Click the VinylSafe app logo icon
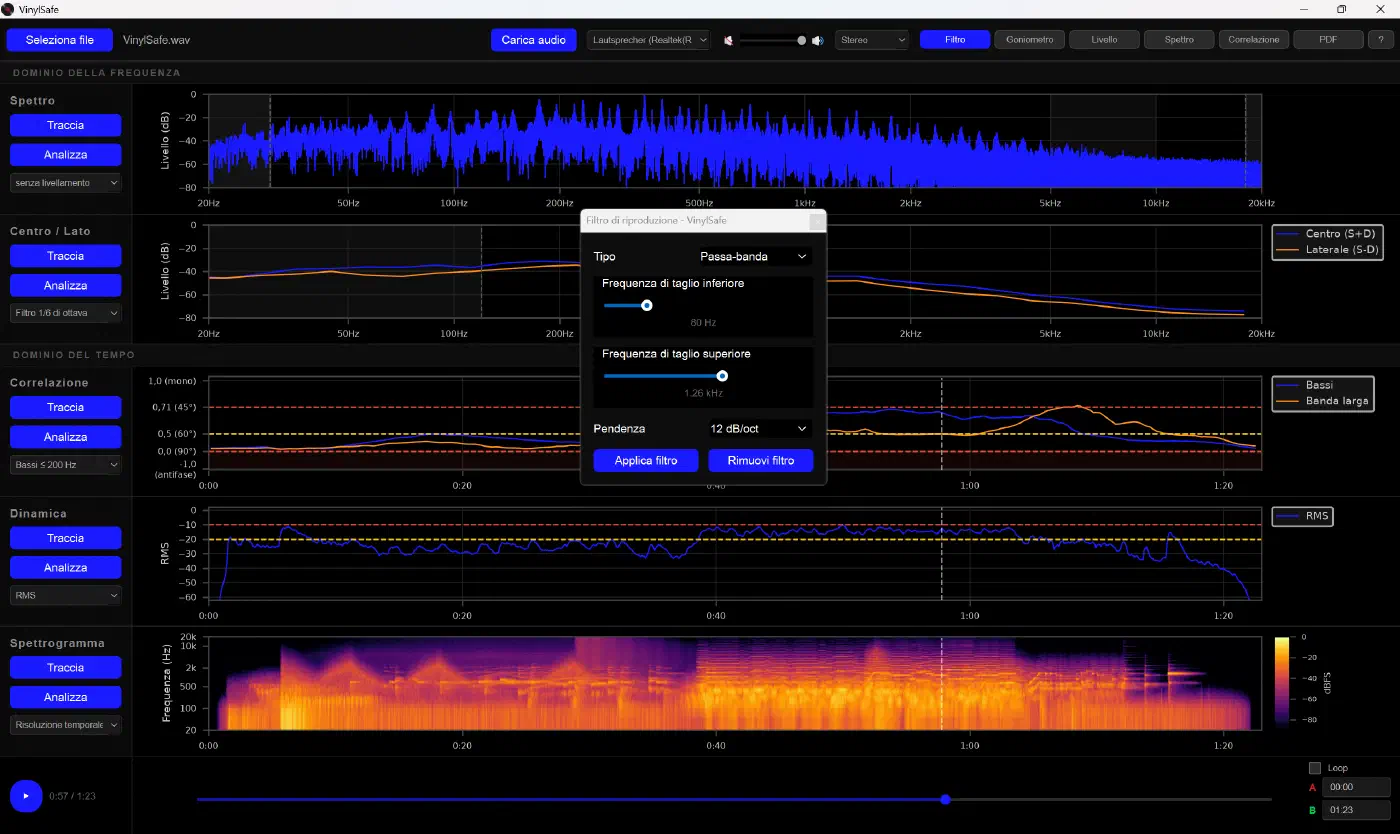Viewport: 1400px width, 834px height. 8,9
